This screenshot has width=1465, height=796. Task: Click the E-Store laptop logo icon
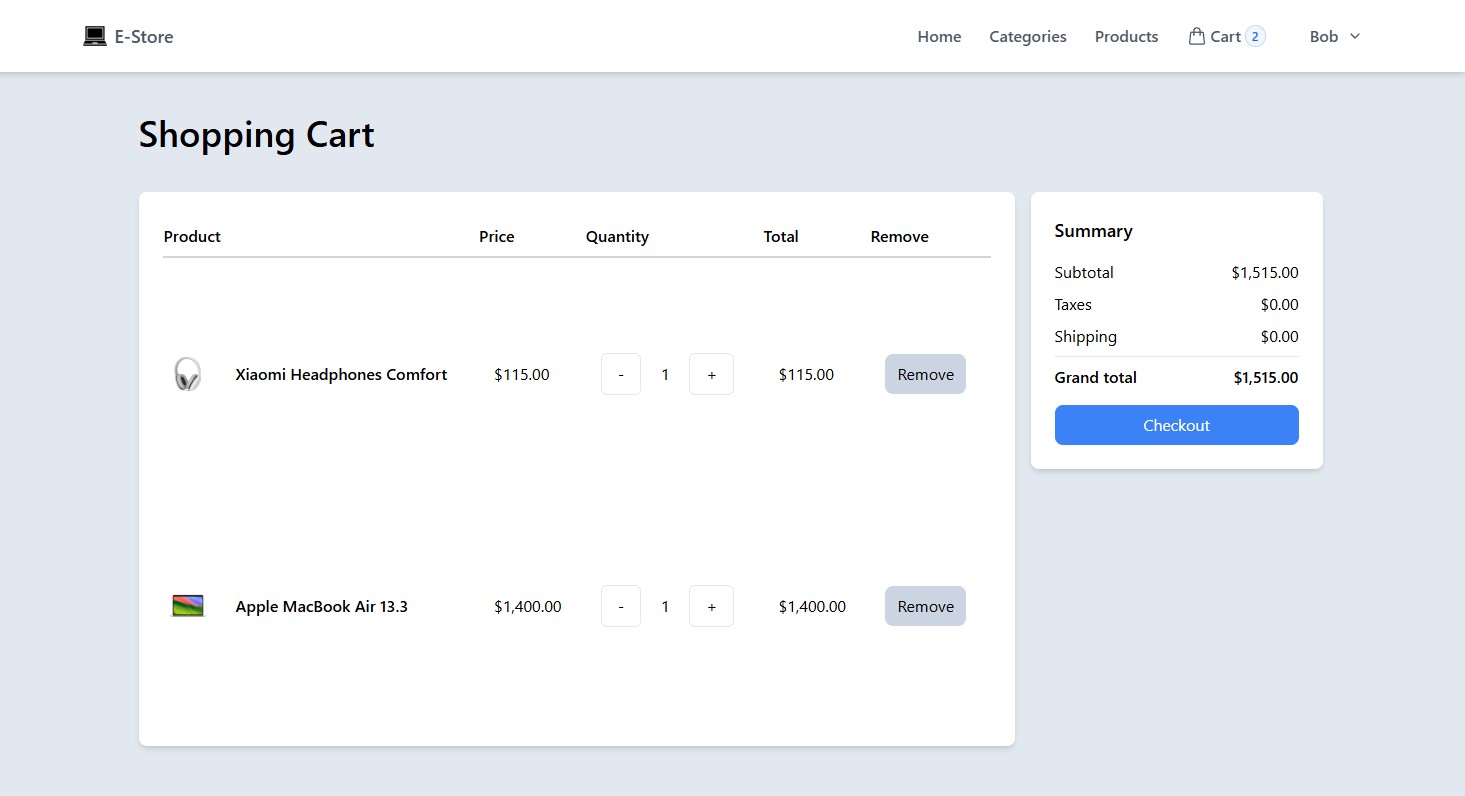95,37
